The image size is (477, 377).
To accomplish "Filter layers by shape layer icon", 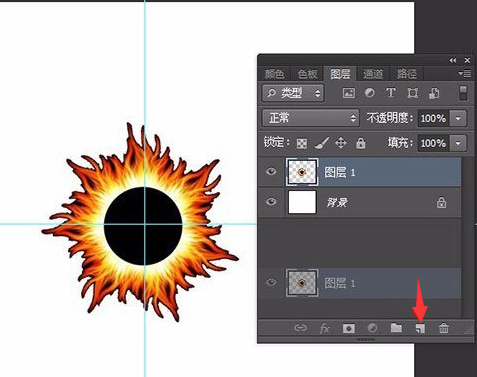I will tap(412, 93).
